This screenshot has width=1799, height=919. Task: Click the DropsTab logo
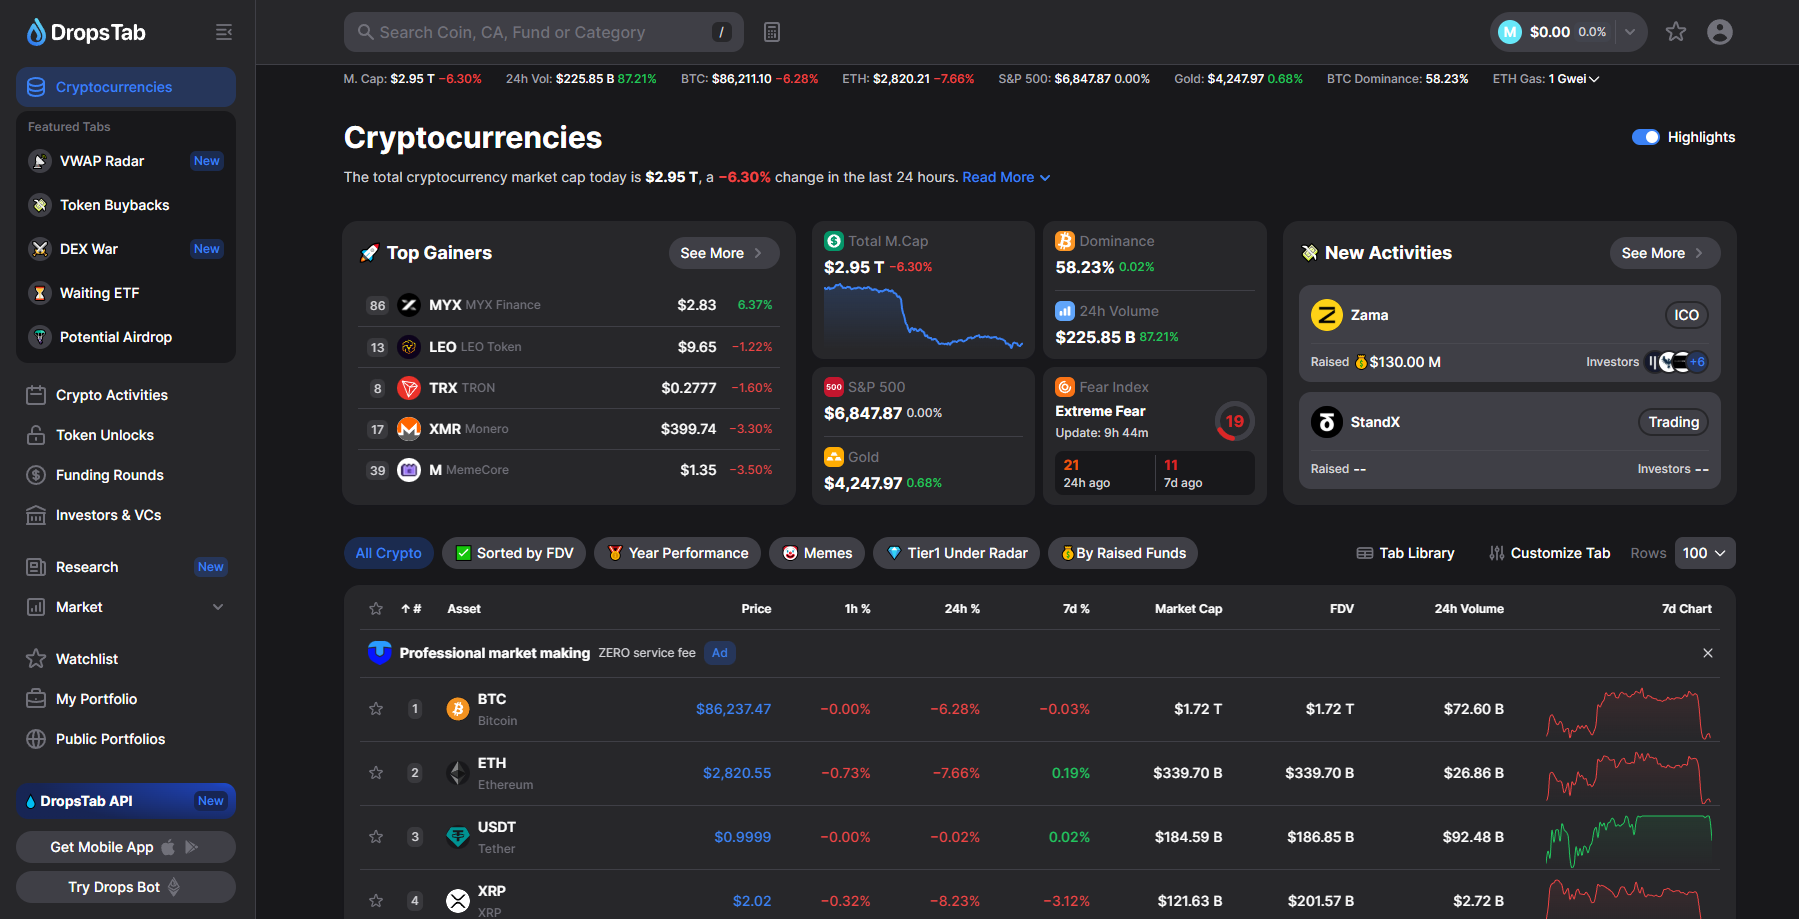click(x=86, y=32)
